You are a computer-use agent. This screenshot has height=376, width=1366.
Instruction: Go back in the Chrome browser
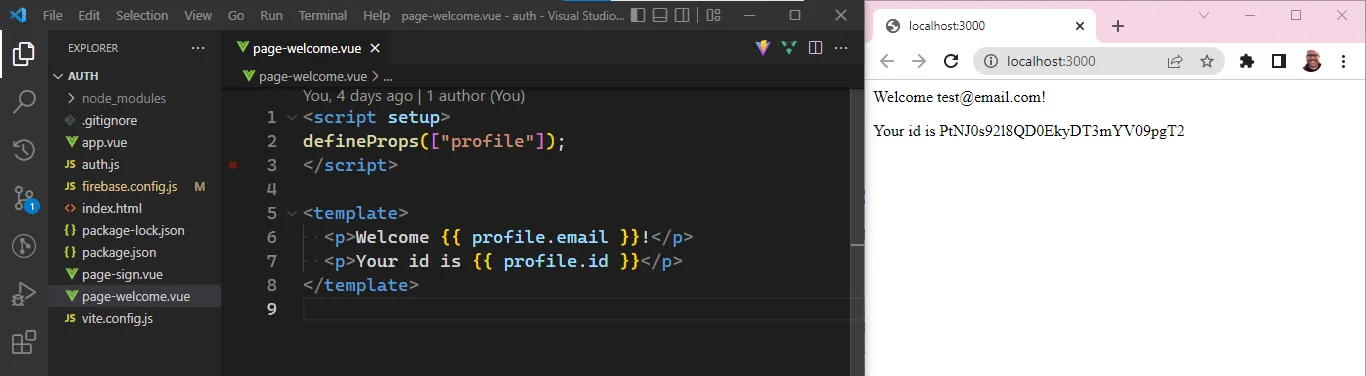click(887, 61)
